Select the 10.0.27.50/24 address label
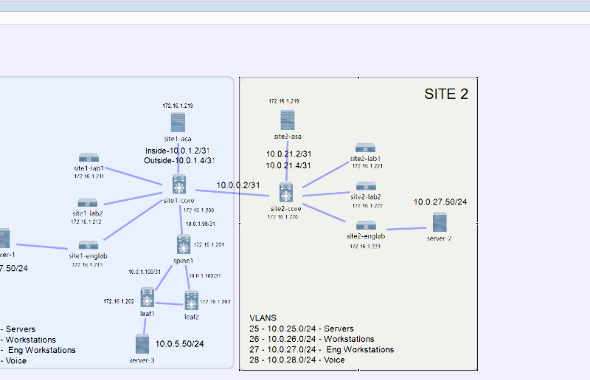Viewport: 590px width, 380px height. [x=440, y=202]
